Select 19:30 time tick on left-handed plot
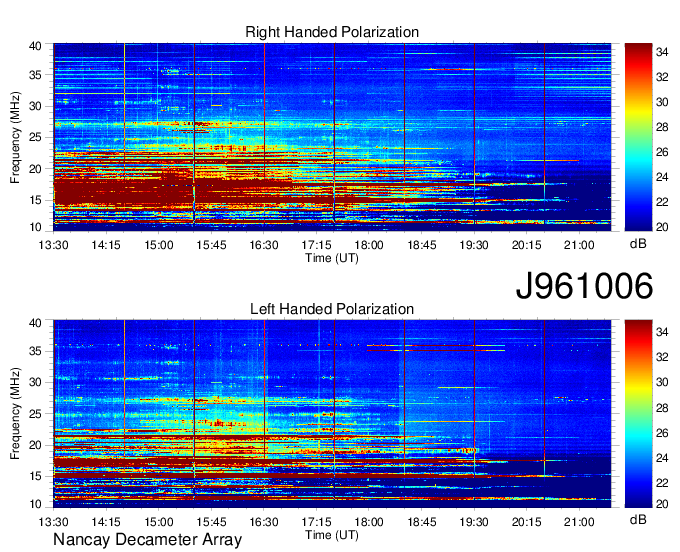Screen dimensions: 680x552 (474, 522)
